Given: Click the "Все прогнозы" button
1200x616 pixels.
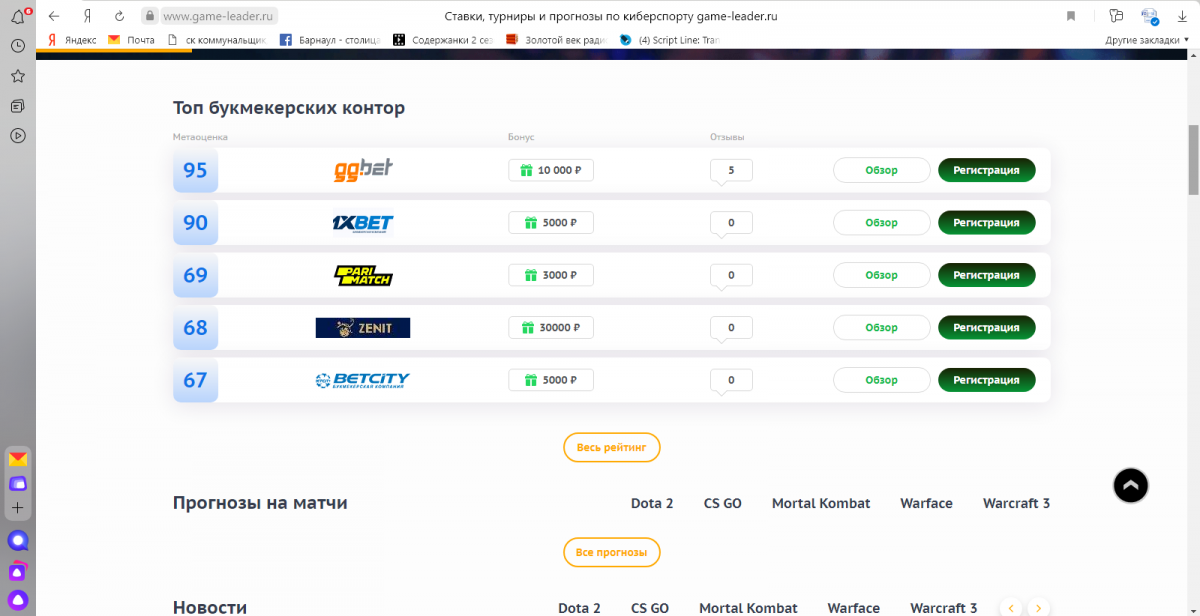Looking at the screenshot, I should tap(612, 552).
